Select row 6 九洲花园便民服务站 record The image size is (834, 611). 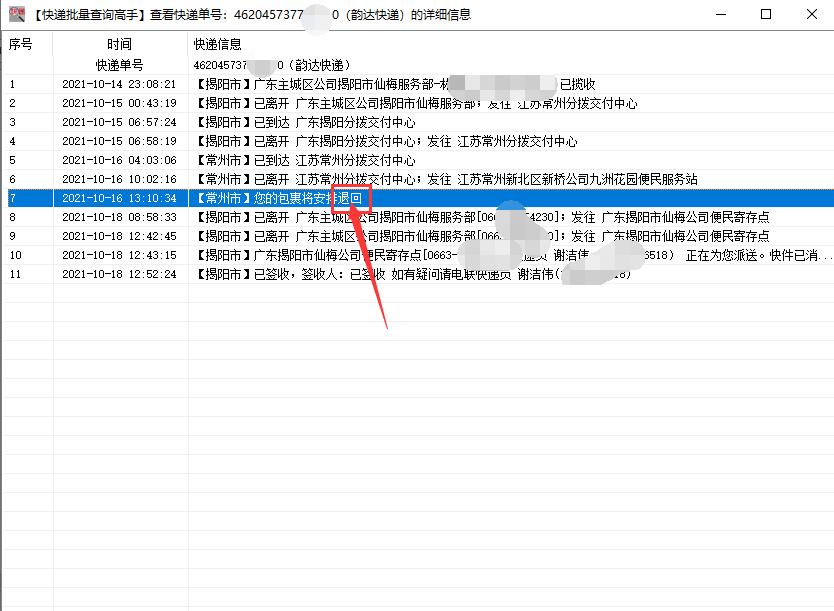[x=300, y=178]
